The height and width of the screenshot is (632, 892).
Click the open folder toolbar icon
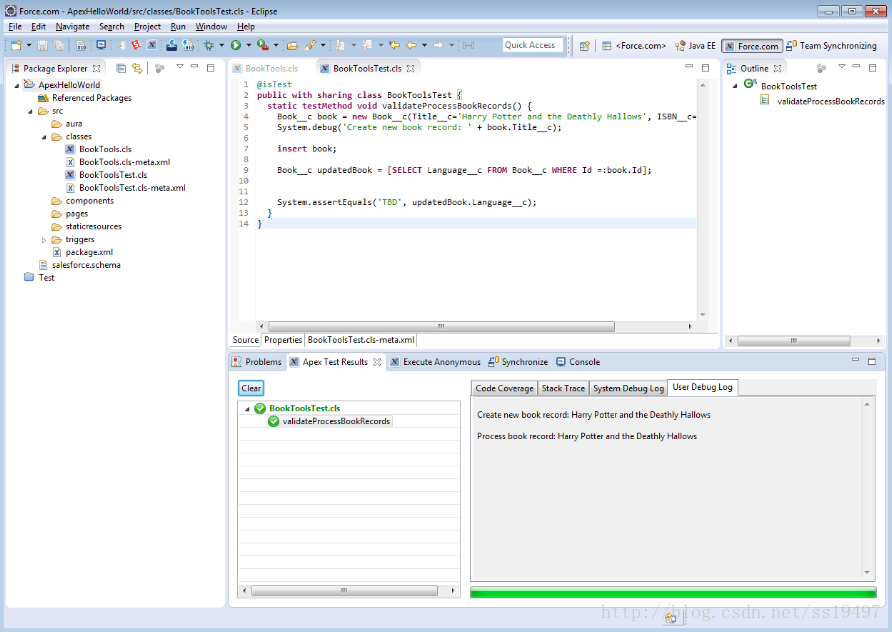292,46
